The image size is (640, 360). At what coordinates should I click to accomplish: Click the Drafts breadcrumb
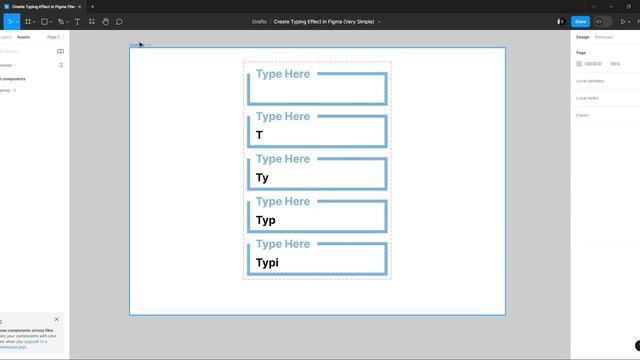(259, 22)
